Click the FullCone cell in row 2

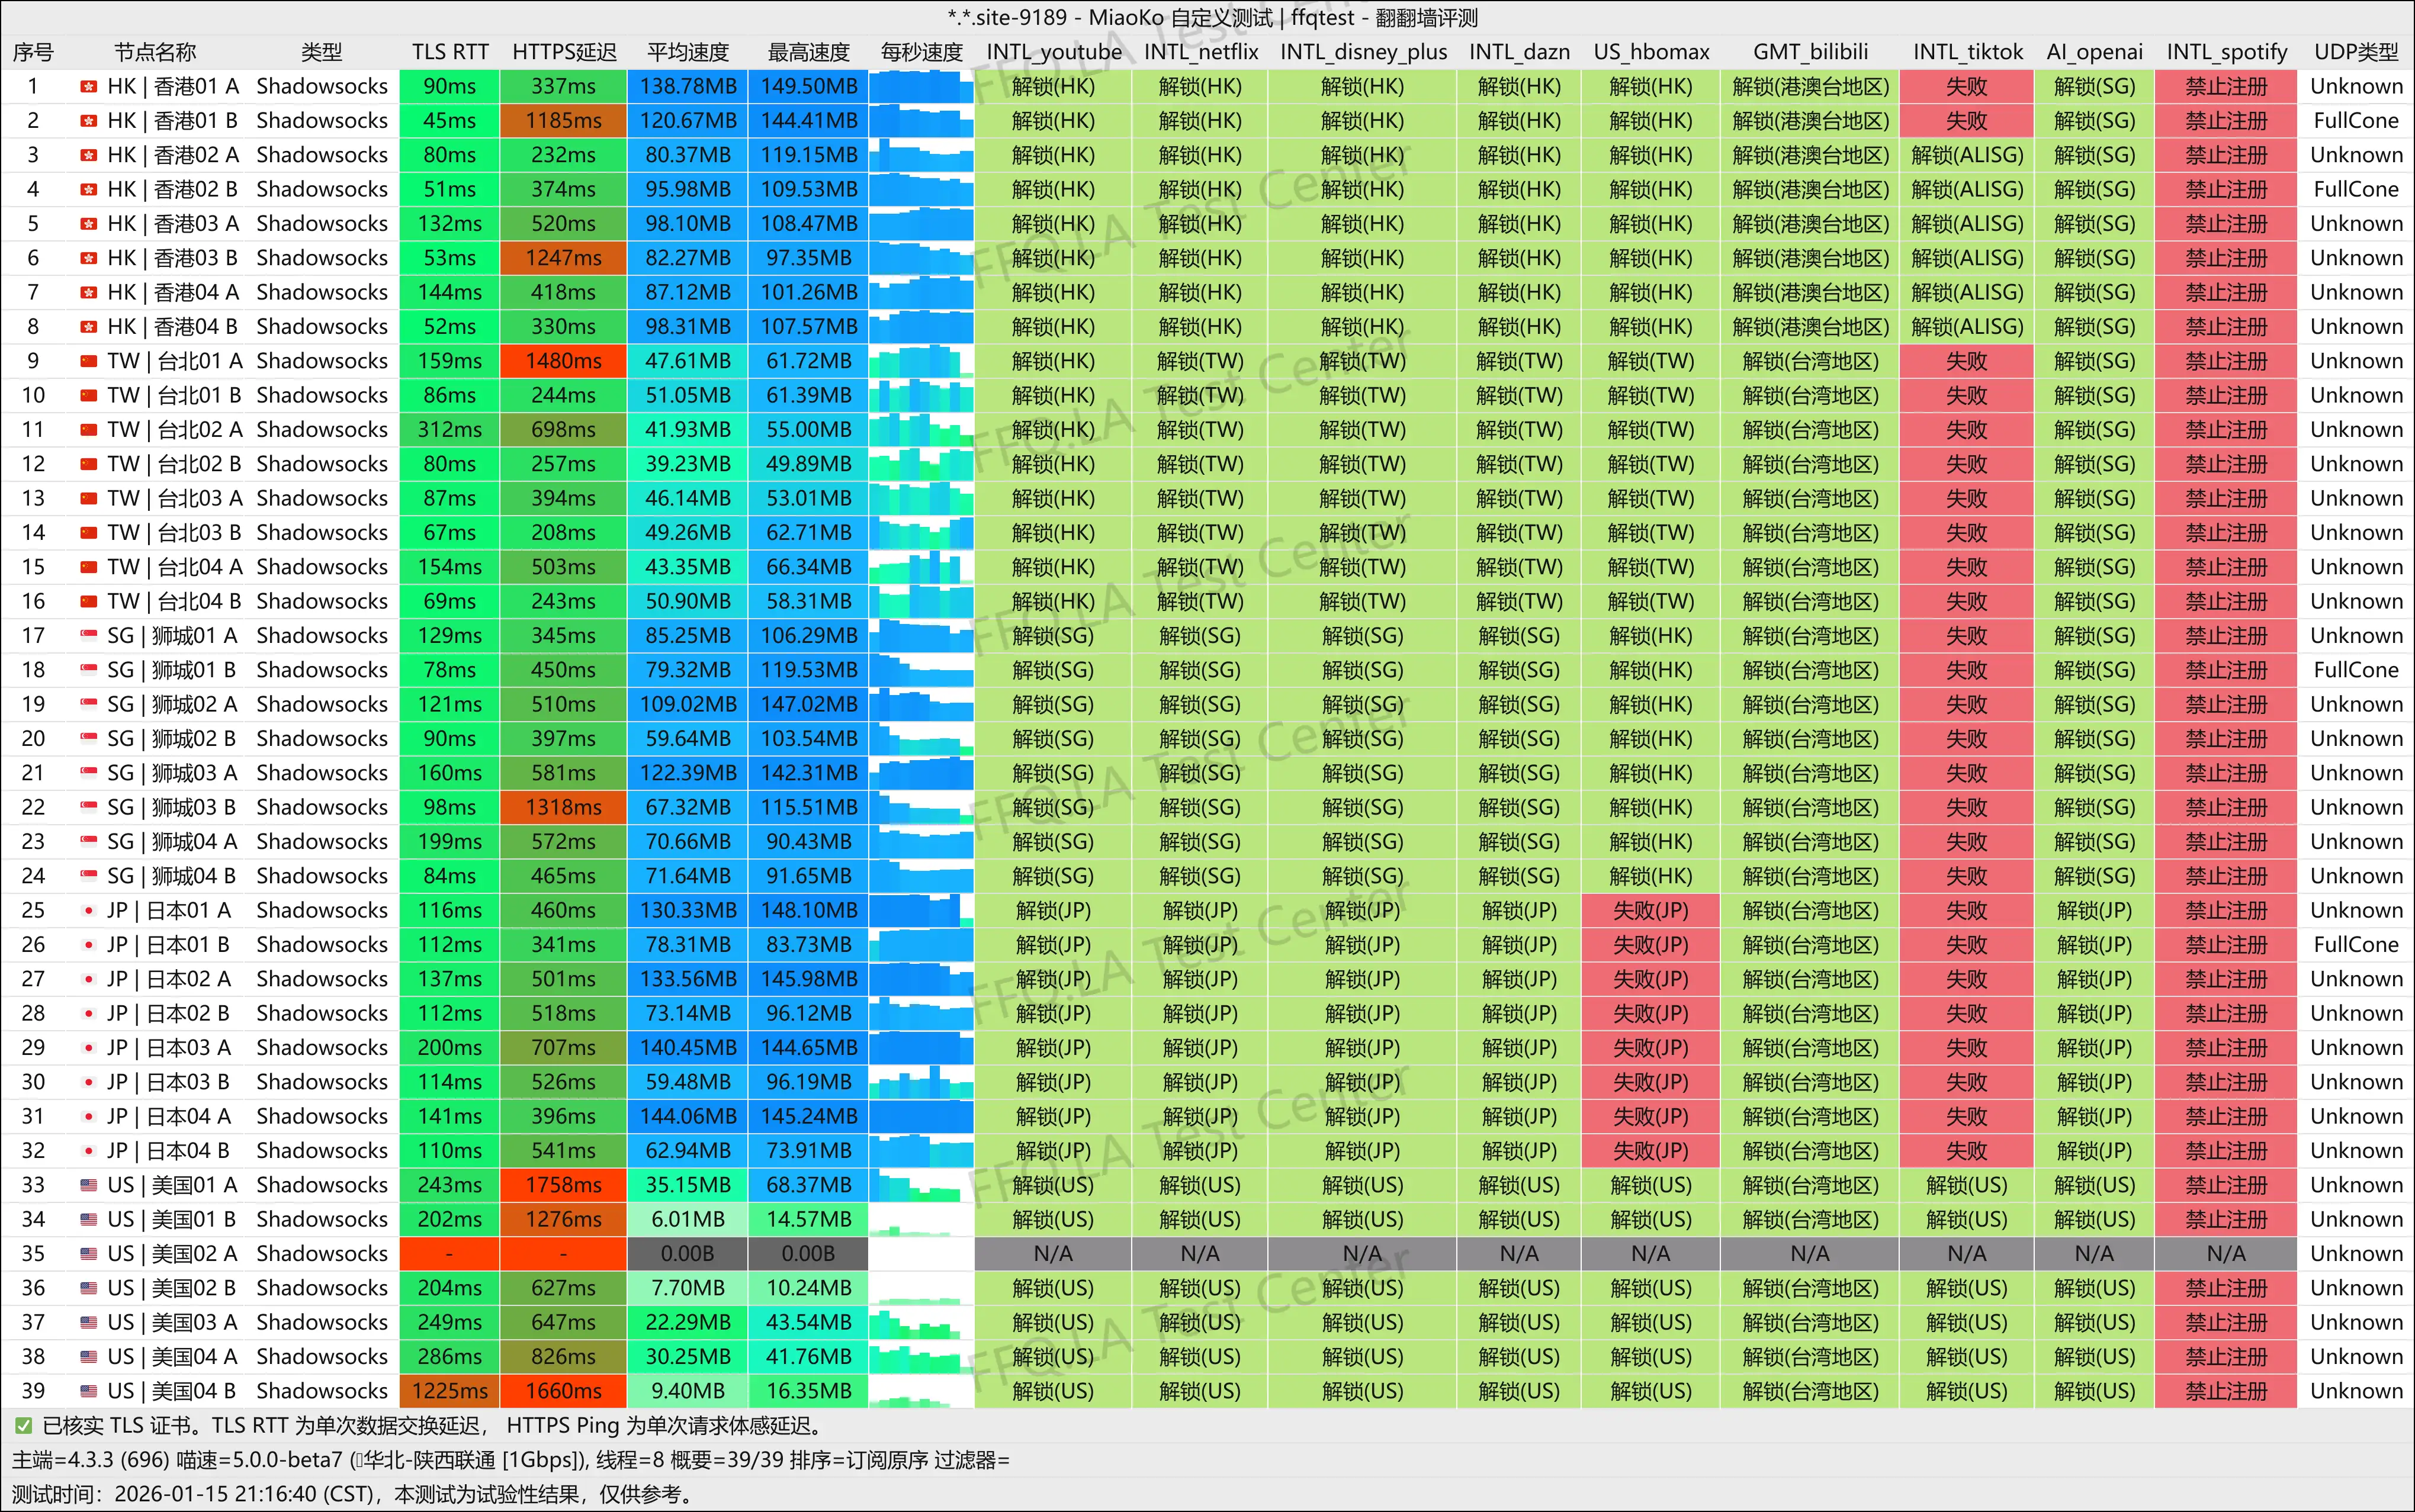click(x=2355, y=121)
